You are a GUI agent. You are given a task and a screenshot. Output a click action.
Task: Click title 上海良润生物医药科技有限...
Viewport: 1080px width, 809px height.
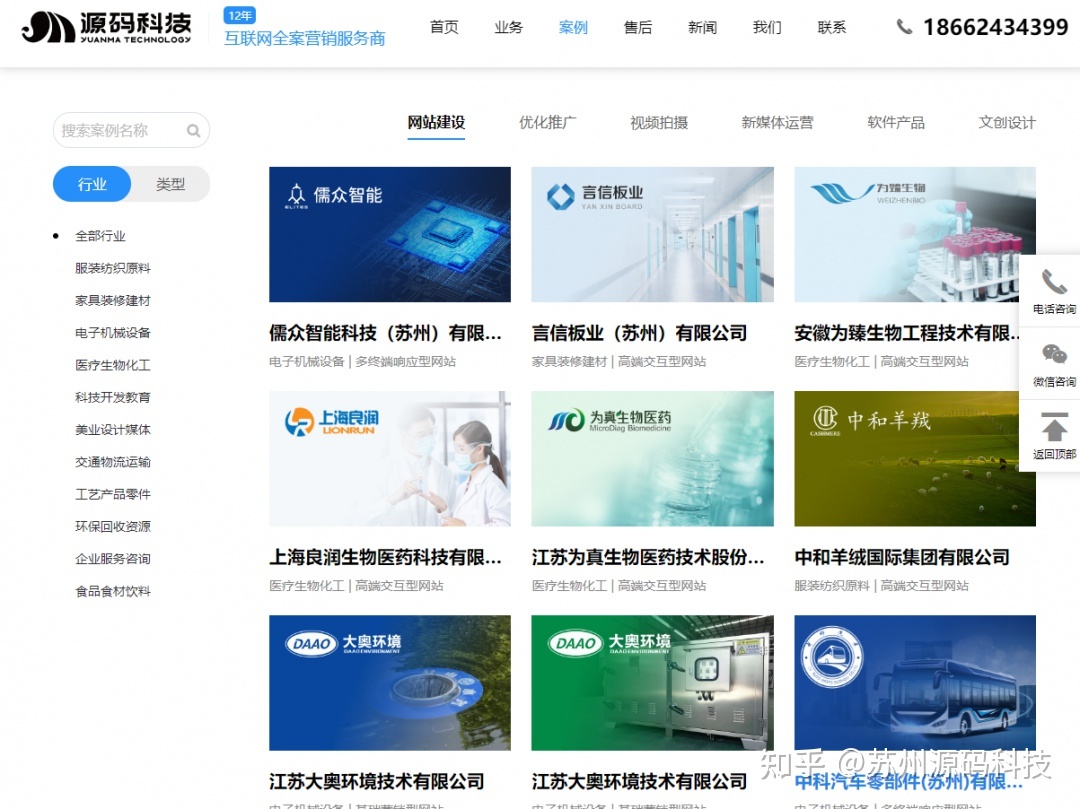385,558
